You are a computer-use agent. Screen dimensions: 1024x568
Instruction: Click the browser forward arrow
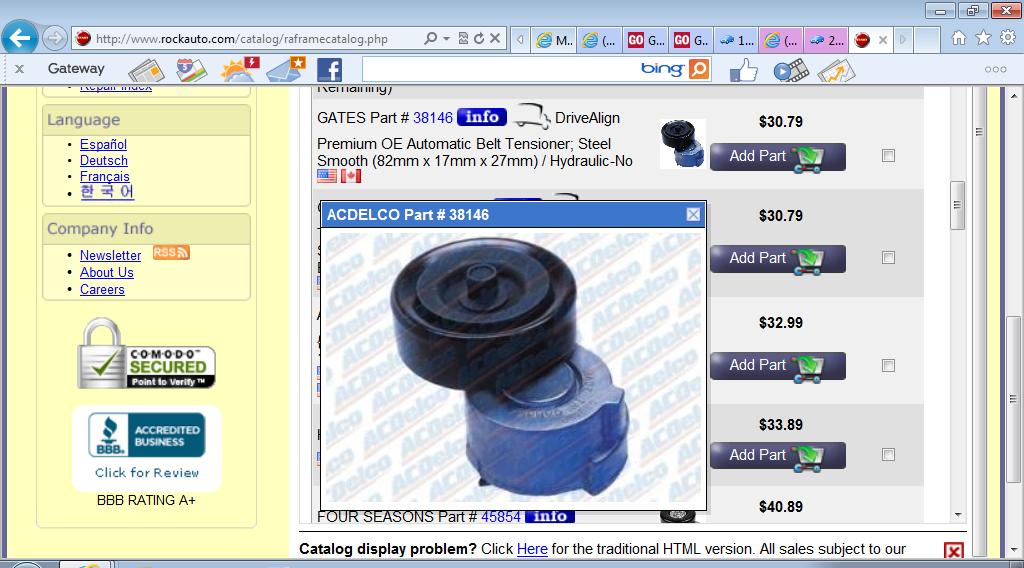tap(54, 39)
